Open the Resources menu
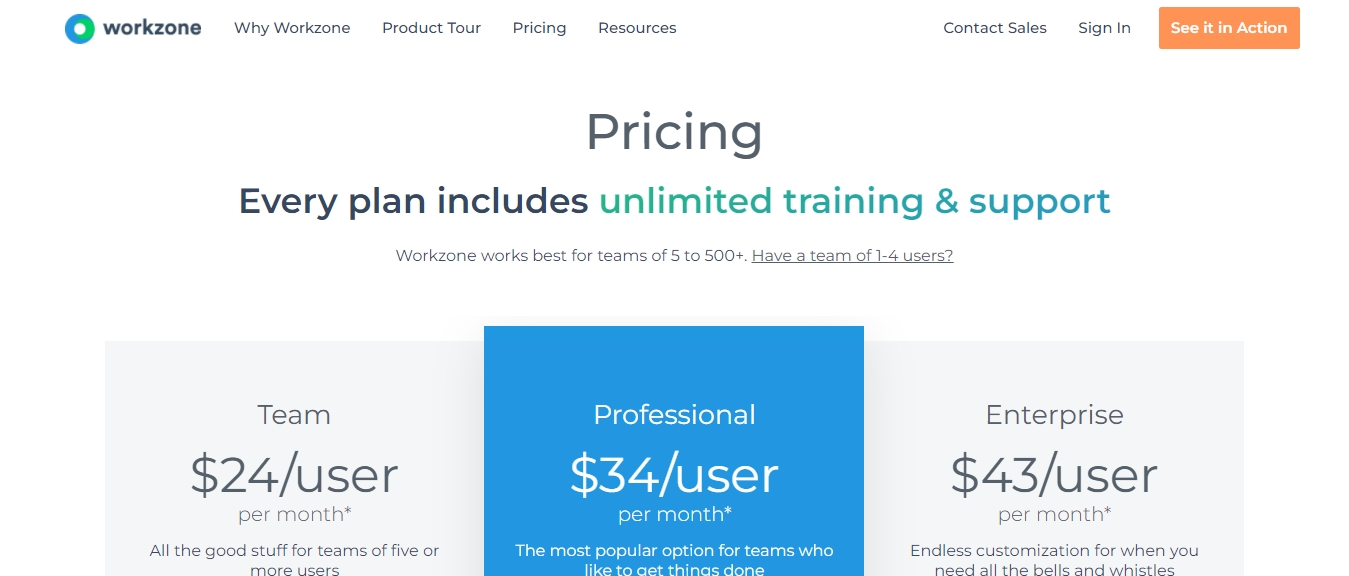 [x=637, y=28]
